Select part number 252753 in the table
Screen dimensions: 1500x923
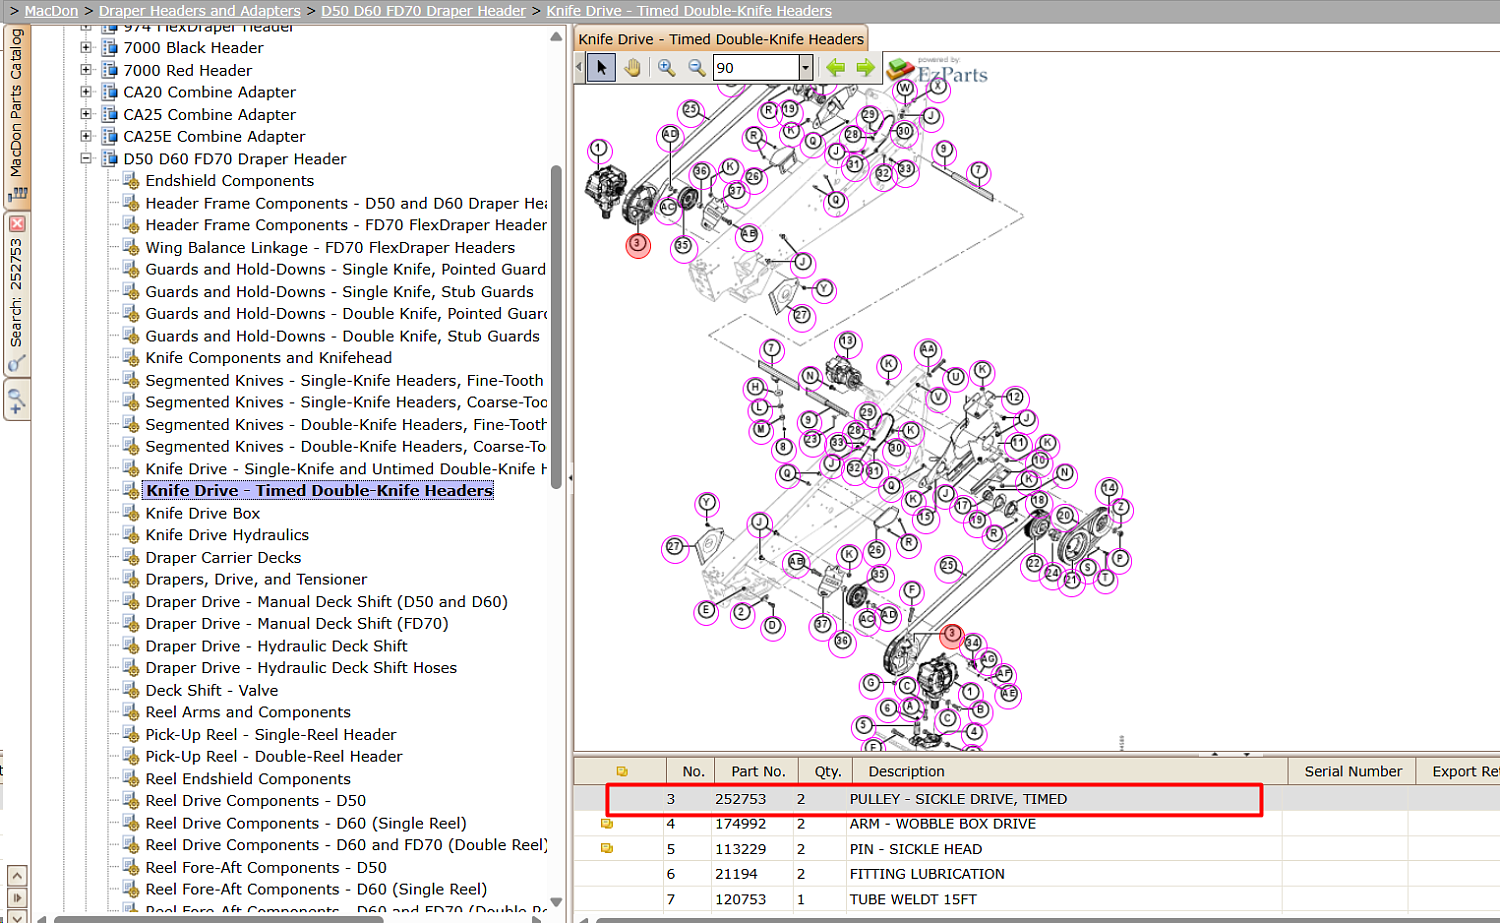tap(740, 799)
